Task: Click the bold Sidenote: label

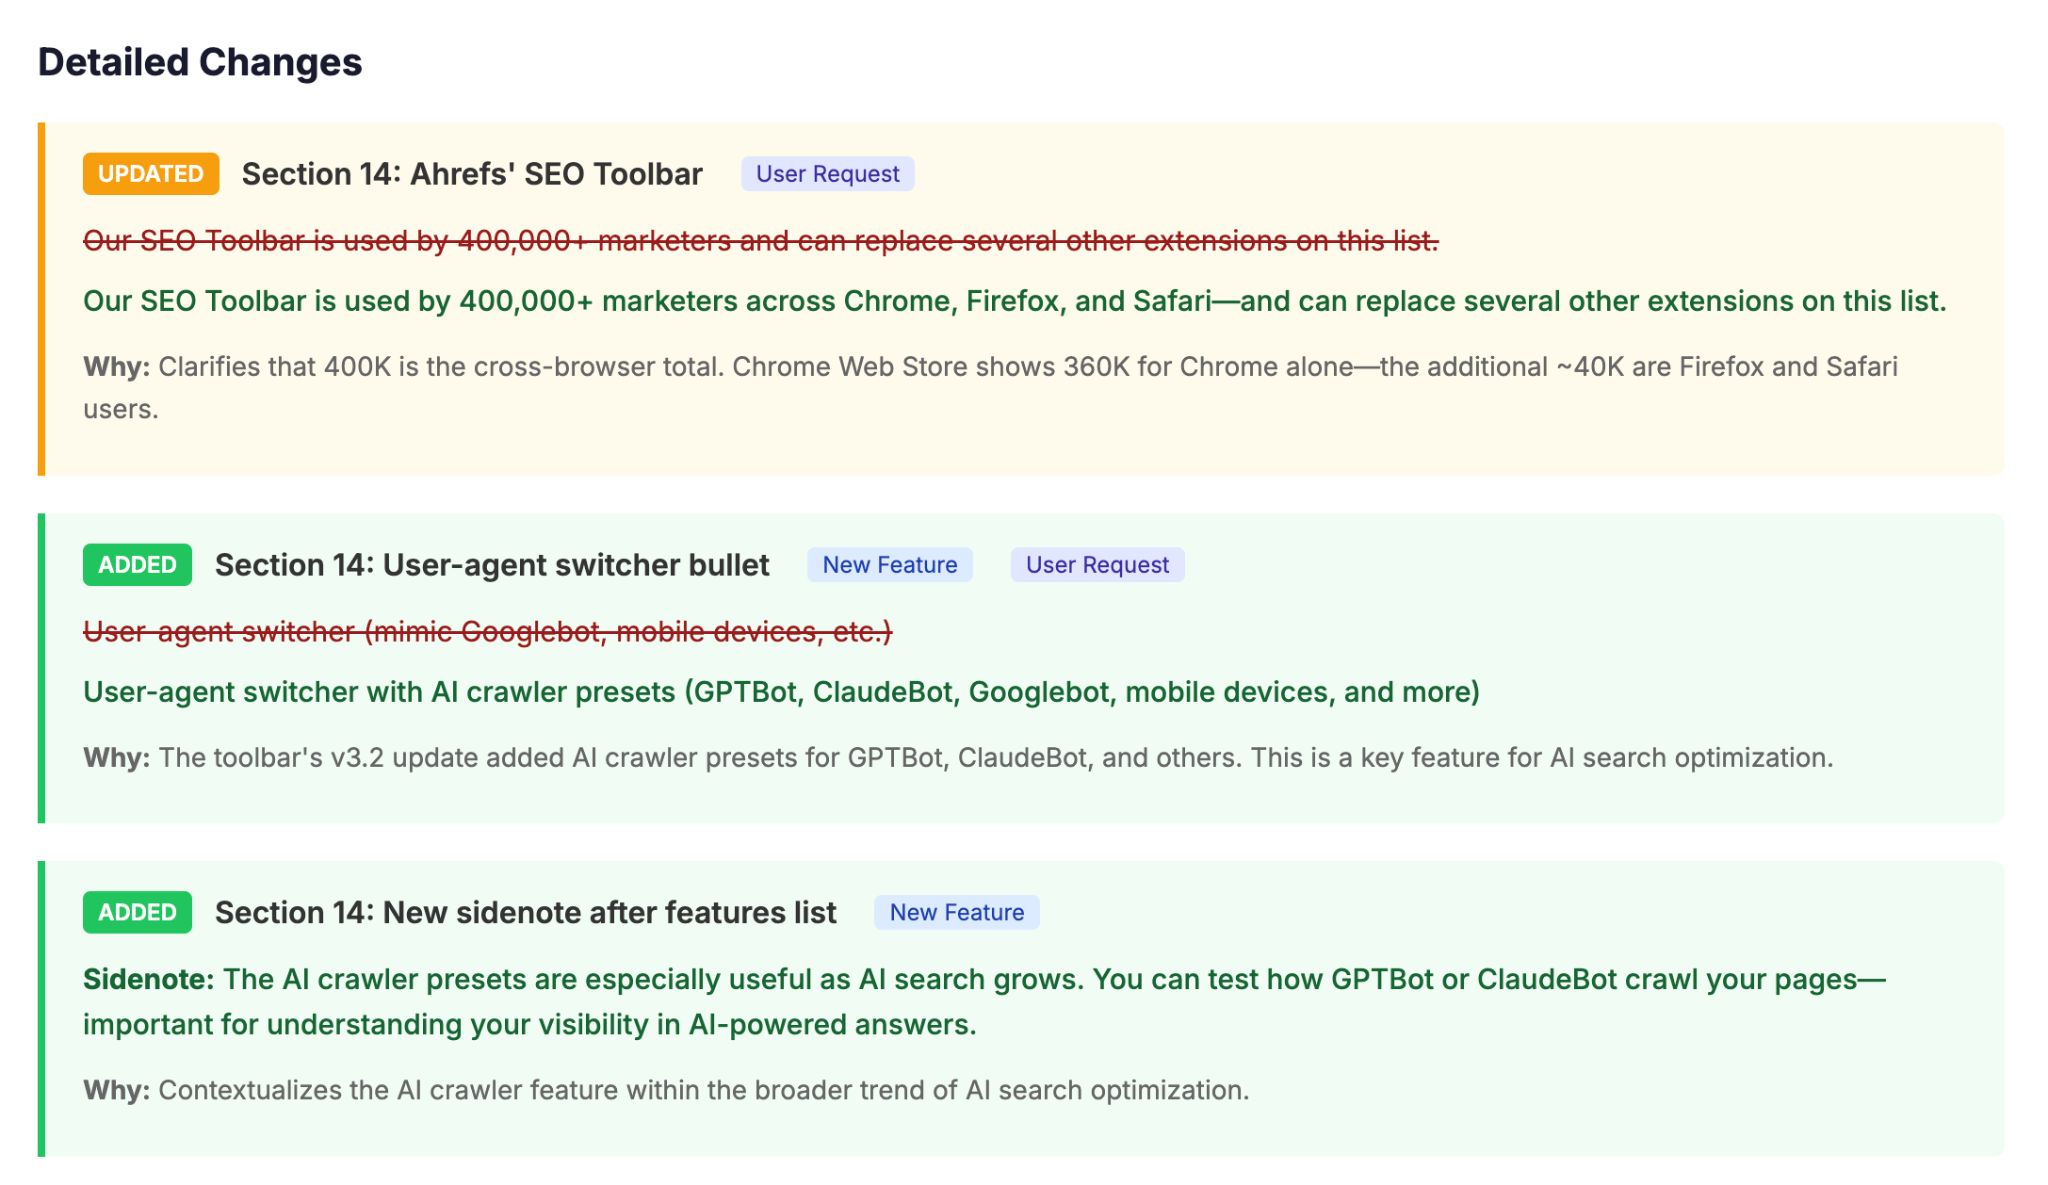Action: [148, 979]
